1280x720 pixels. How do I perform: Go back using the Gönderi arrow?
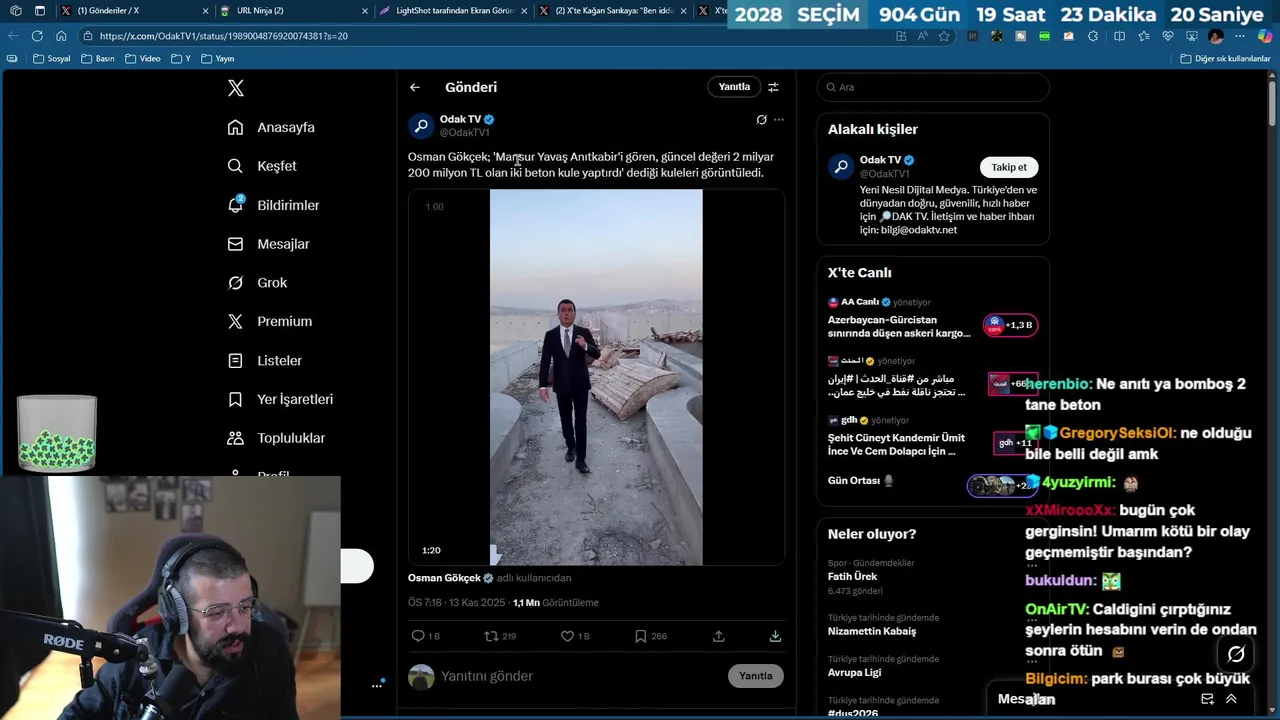(415, 87)
